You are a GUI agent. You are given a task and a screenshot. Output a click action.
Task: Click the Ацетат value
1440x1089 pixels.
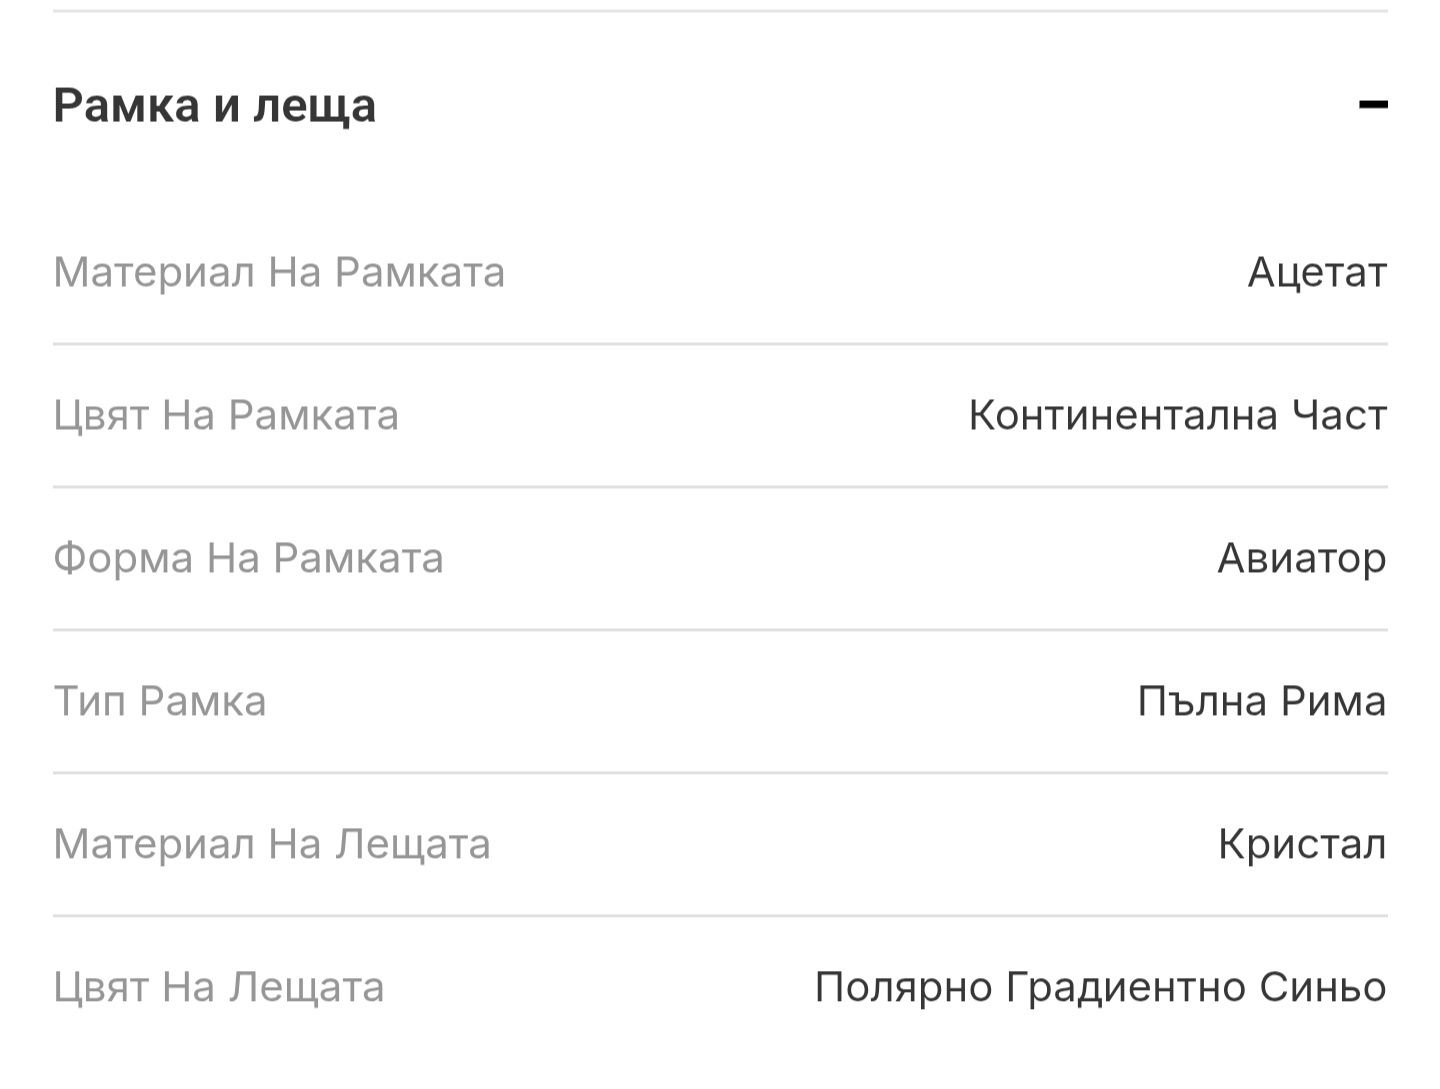(1317, 273)
